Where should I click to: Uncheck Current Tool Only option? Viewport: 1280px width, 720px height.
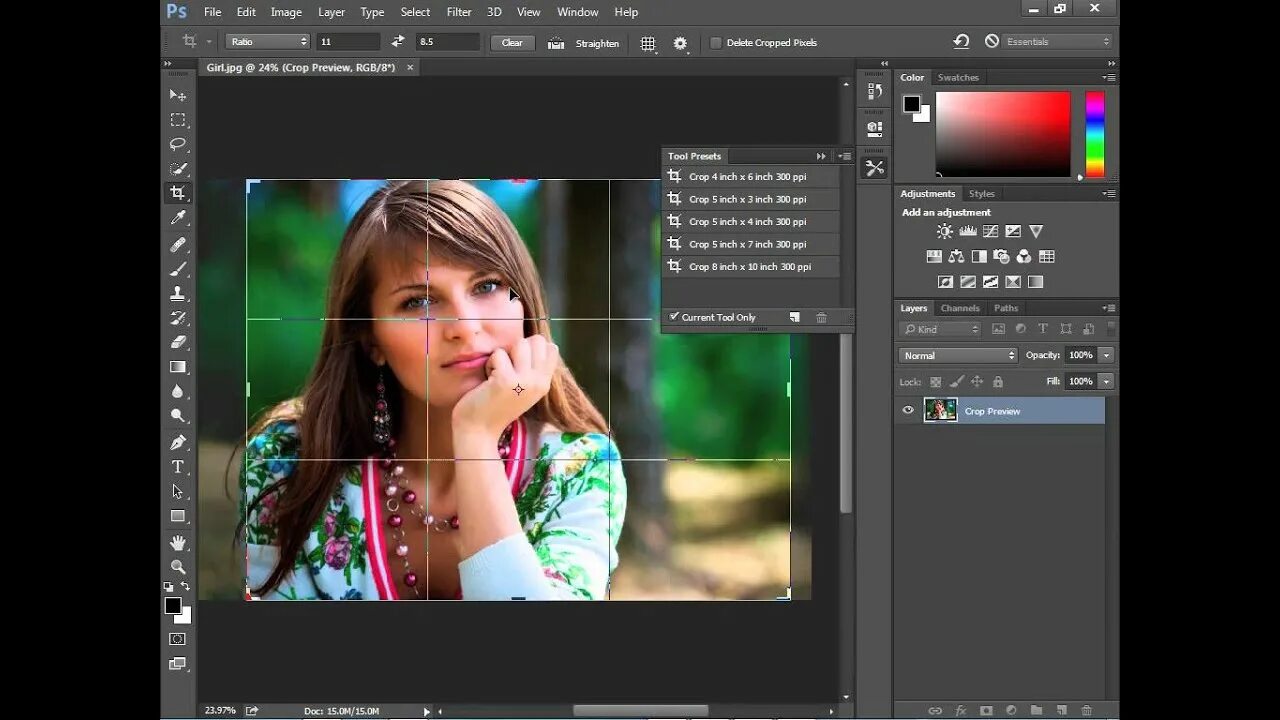[674, 317]
